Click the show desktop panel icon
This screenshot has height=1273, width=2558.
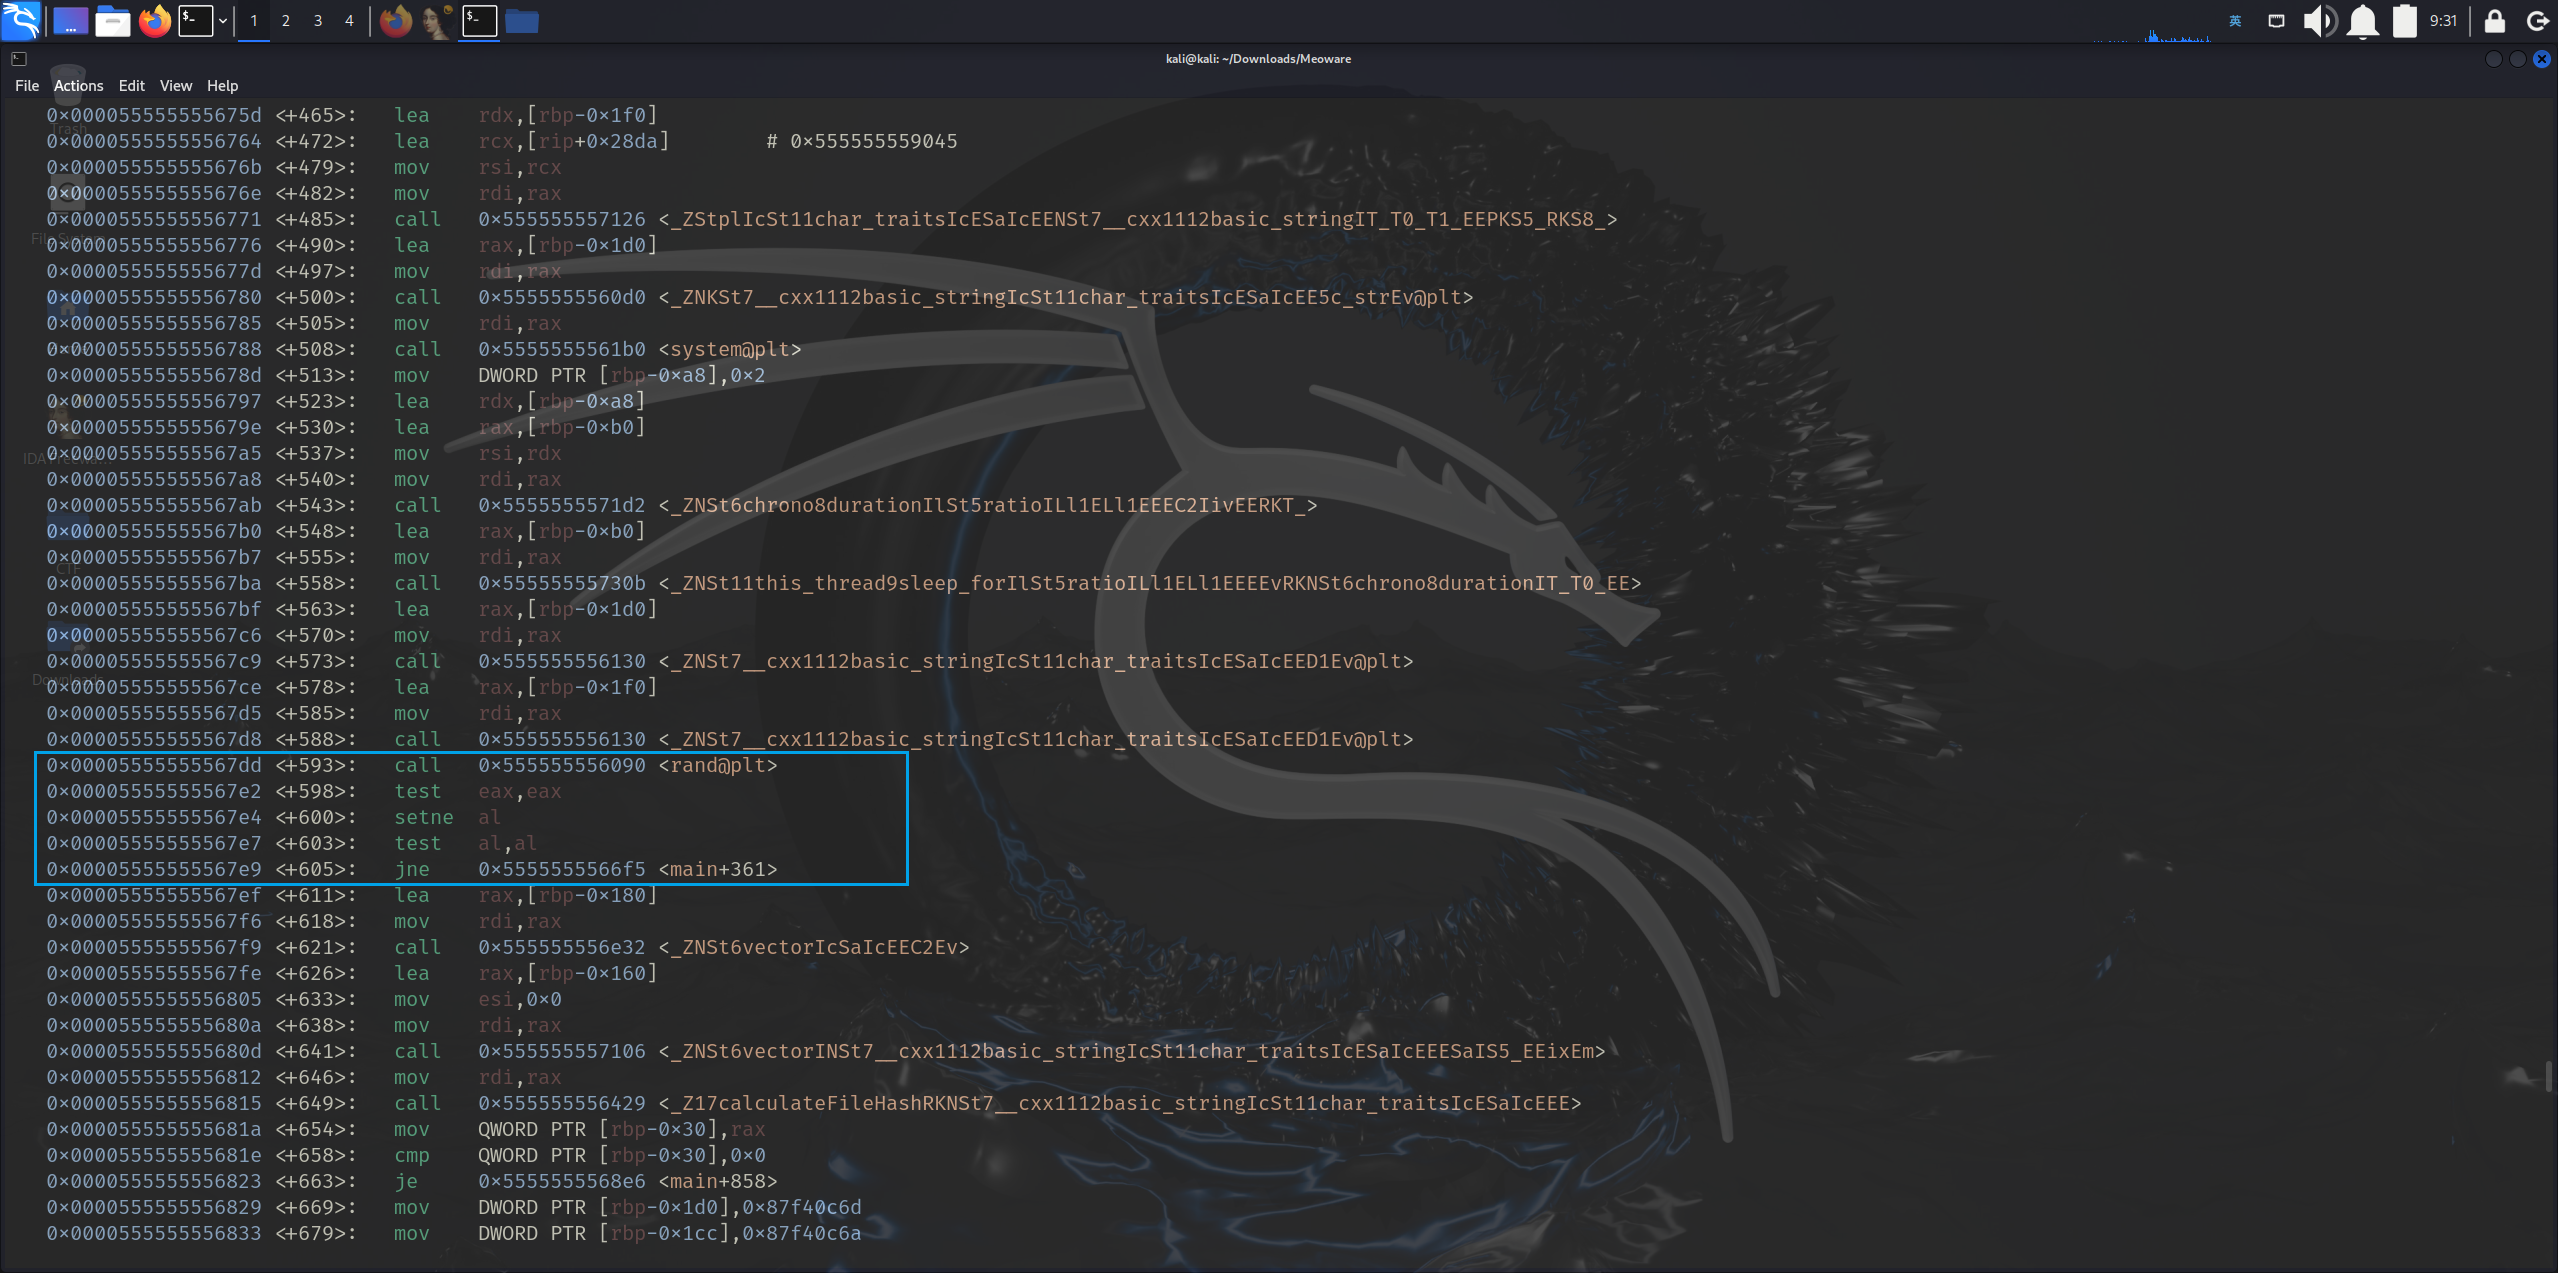click(70, 20)
